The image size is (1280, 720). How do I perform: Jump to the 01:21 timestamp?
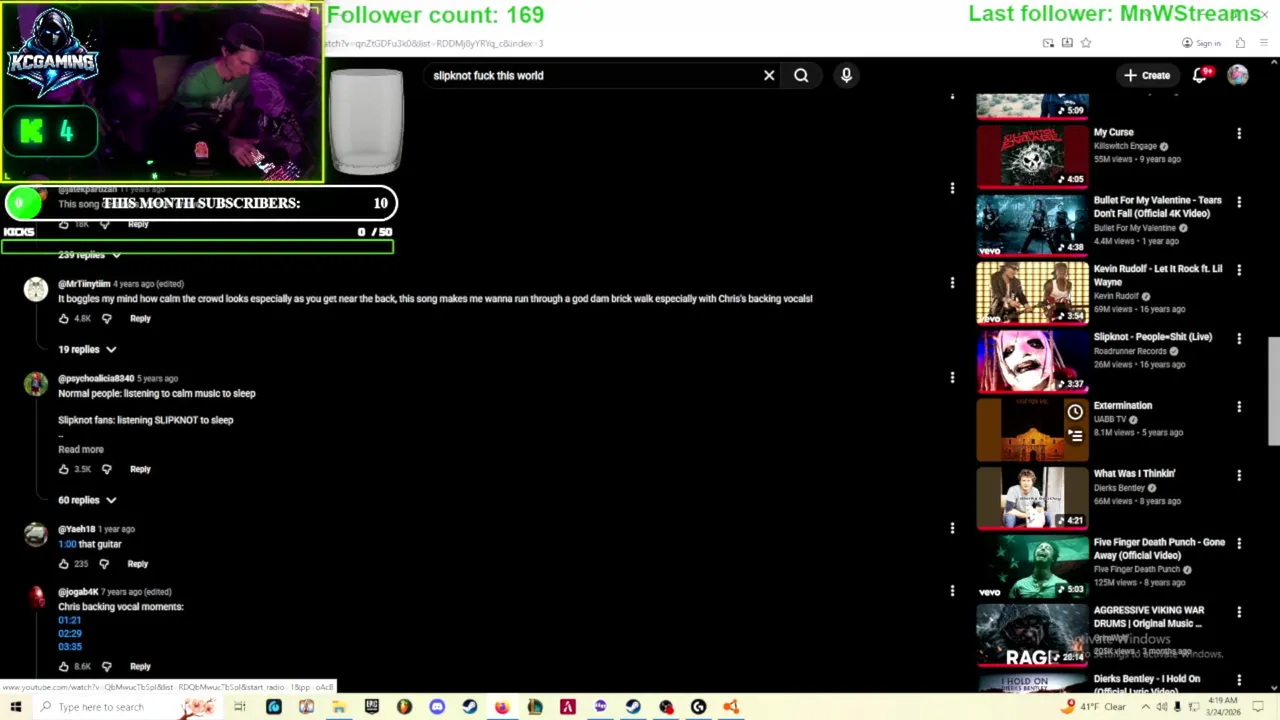point(69,620)
